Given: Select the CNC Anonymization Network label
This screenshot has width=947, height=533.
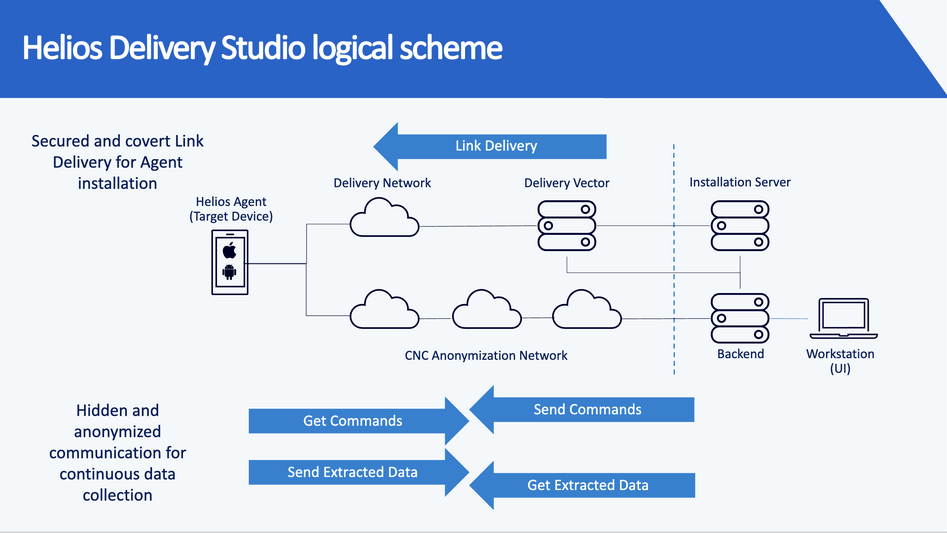Looking at the screenshot, I should [486, 355].
